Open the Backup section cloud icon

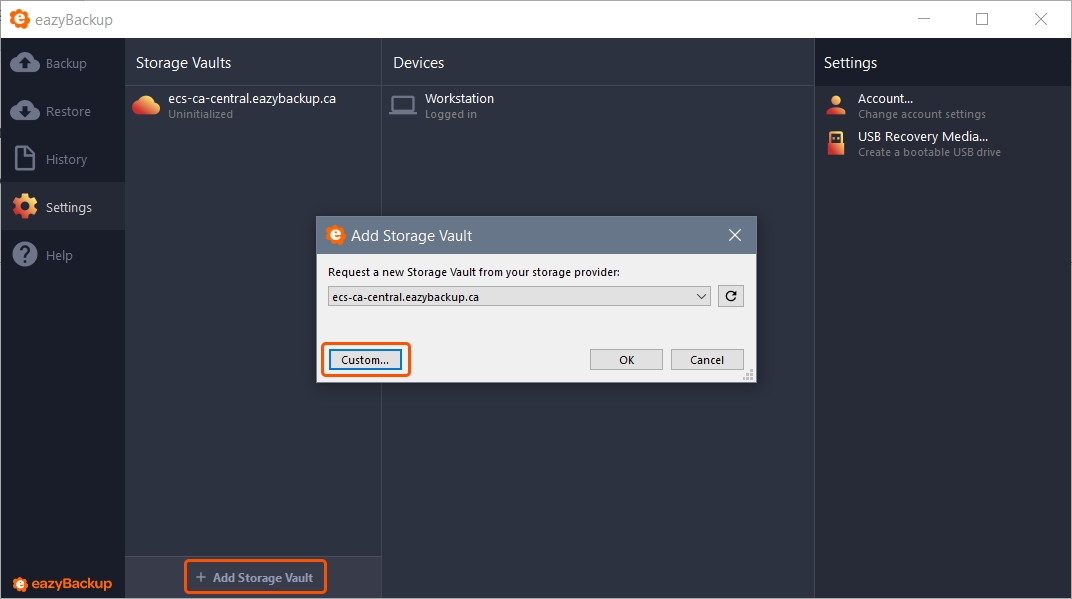coord(25,63)
